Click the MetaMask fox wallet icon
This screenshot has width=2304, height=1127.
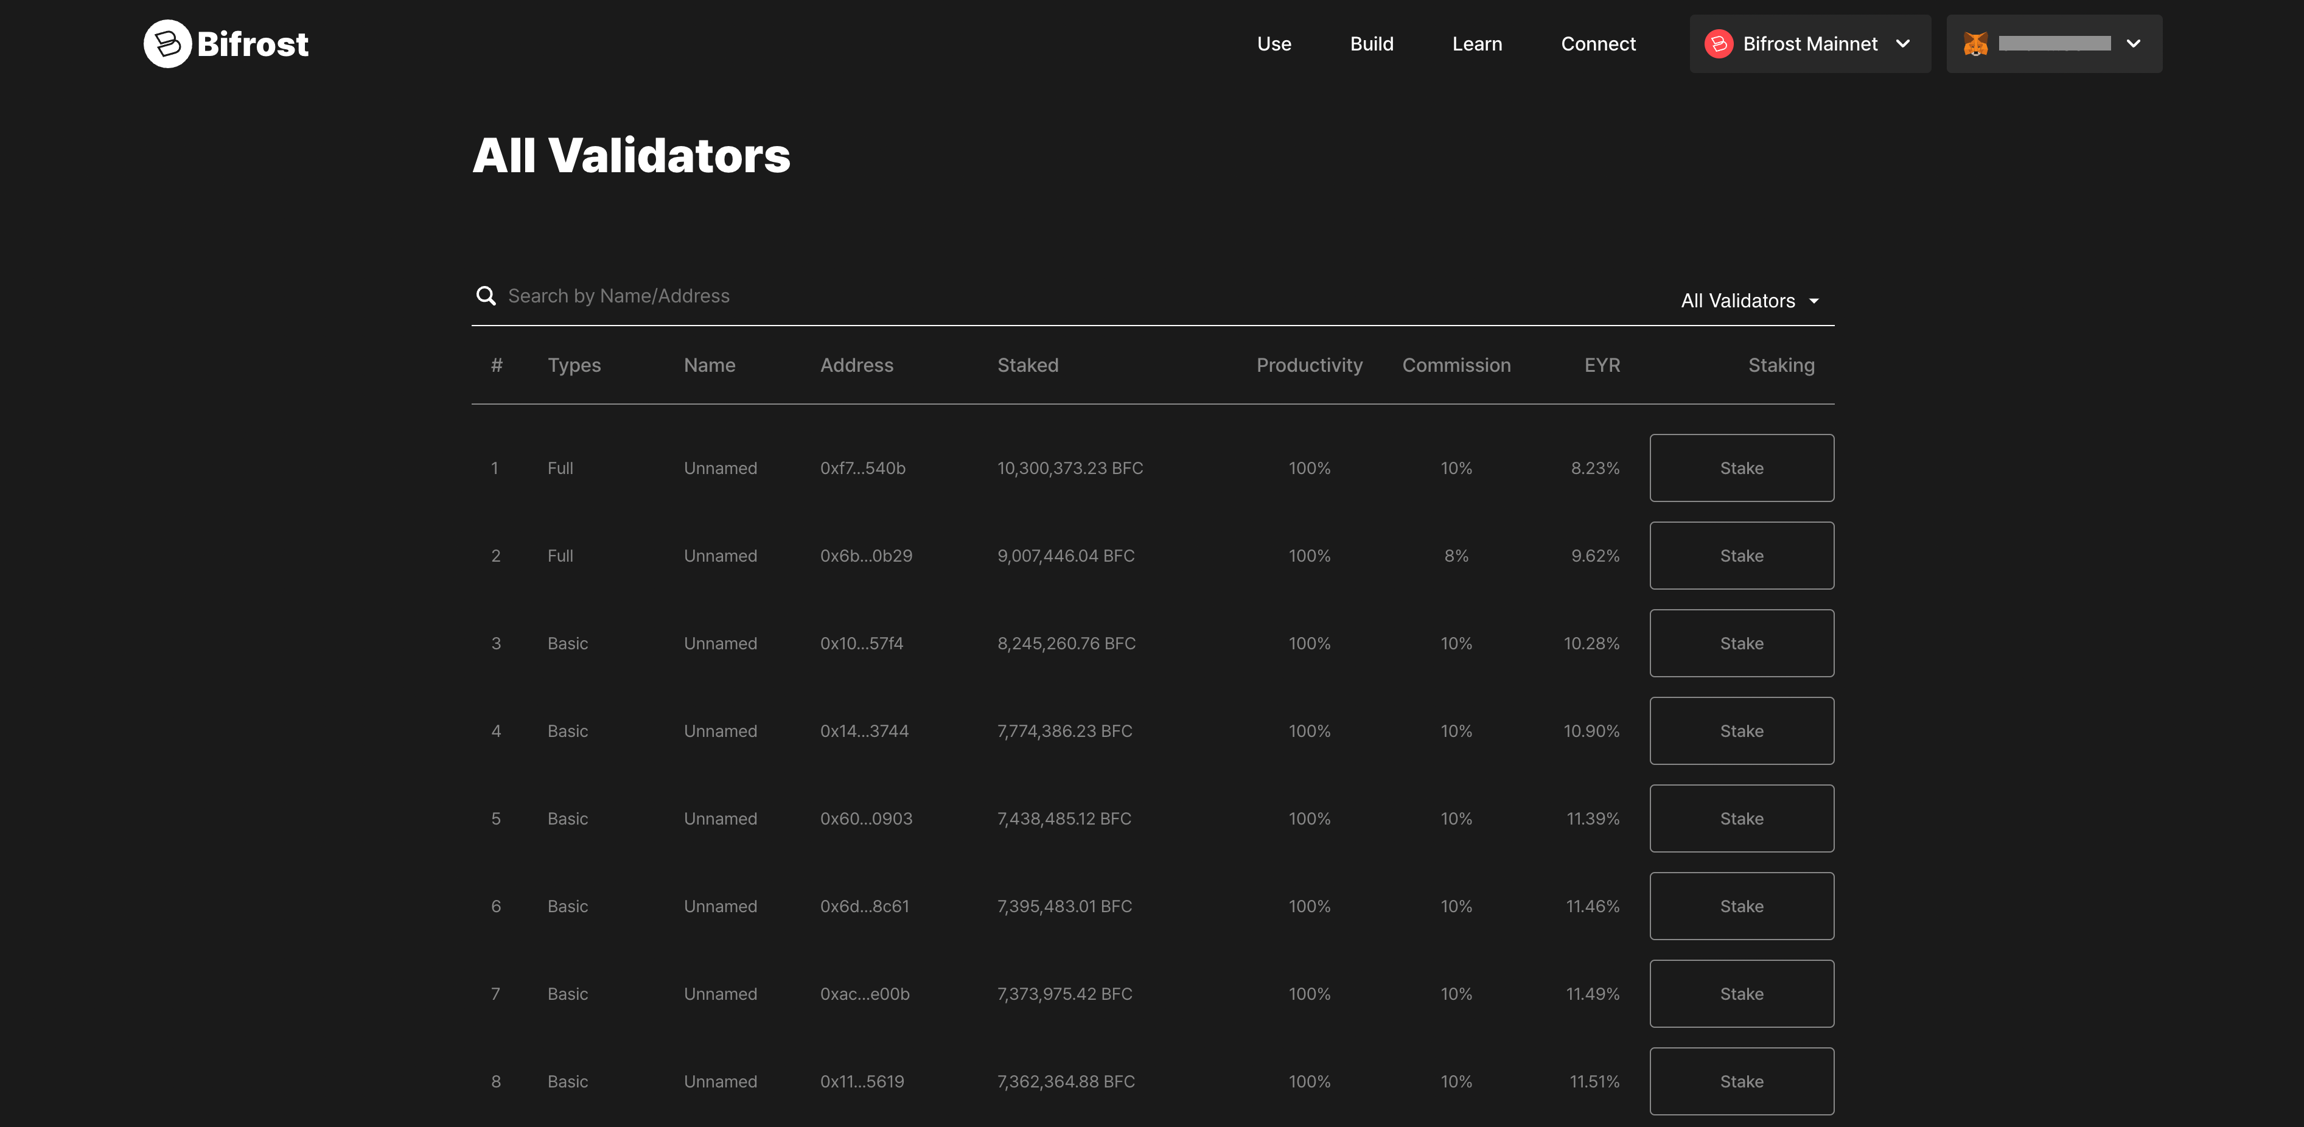(1975, 44)
